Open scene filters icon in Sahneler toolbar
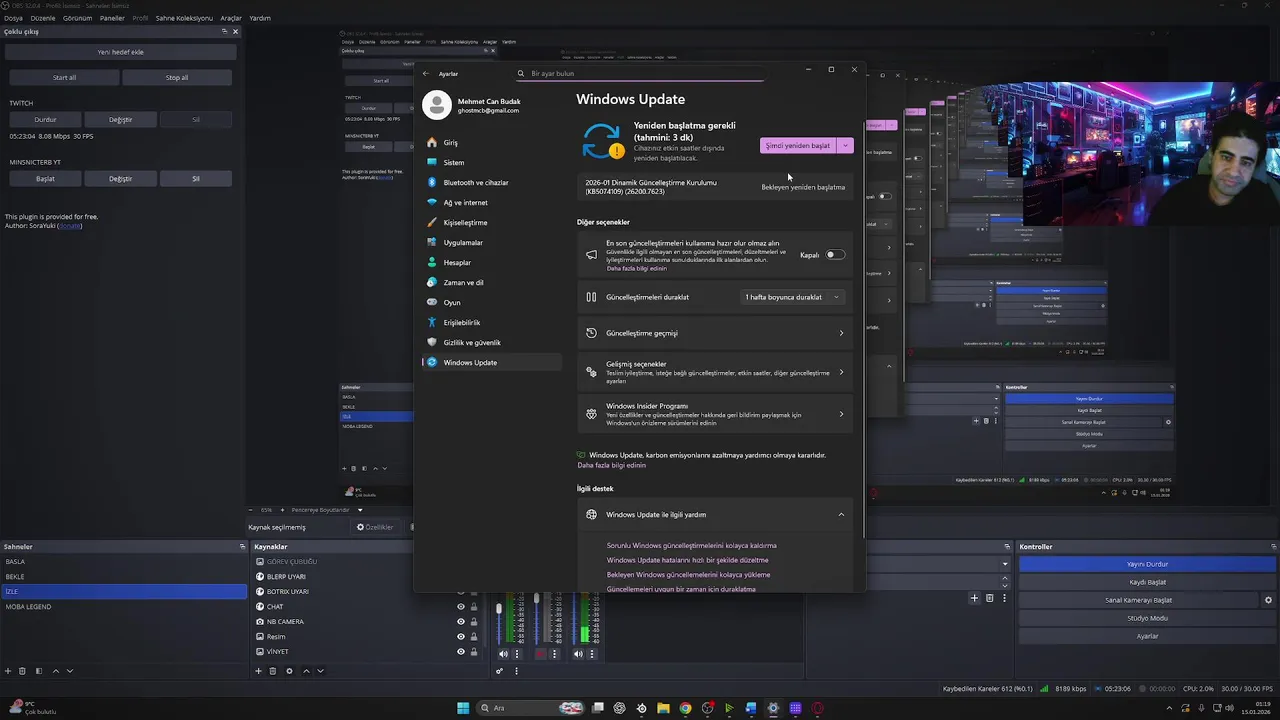 39,671
